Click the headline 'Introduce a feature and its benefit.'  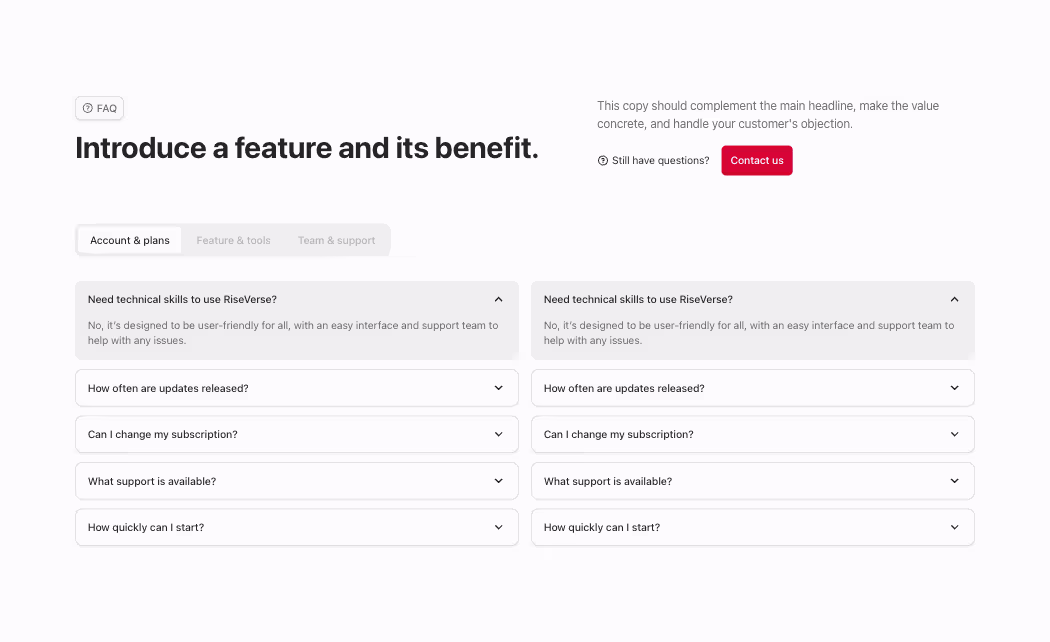pos(306,147)
